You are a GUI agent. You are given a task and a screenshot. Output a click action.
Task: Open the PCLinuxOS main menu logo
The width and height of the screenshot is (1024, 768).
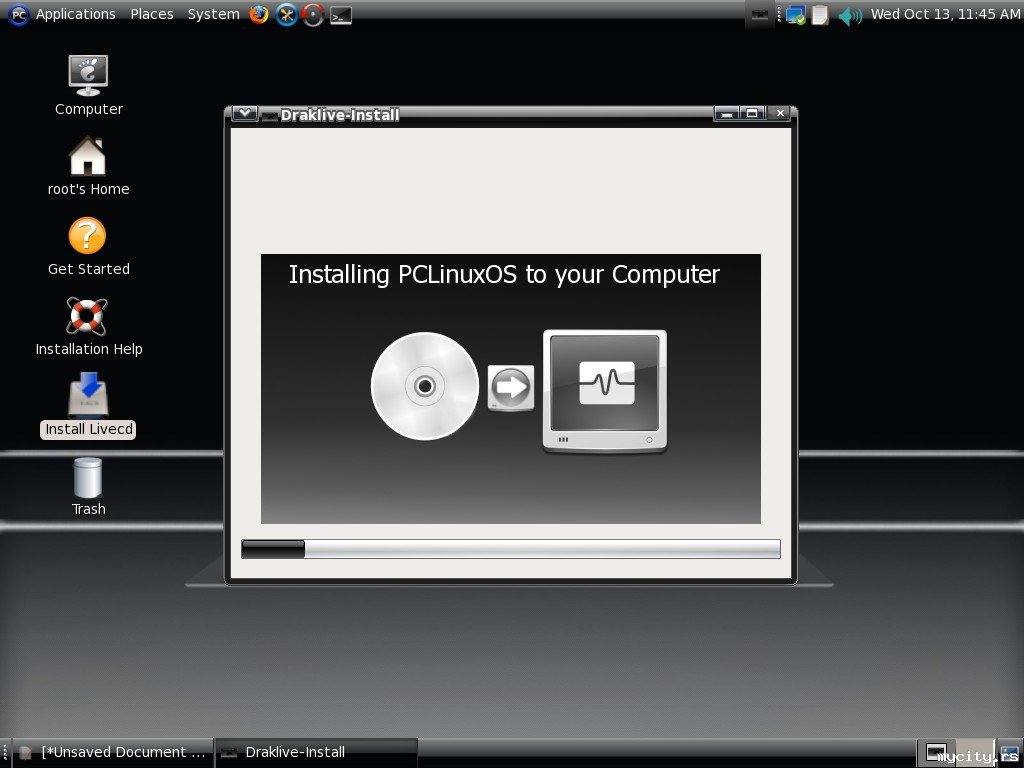(18, 14)
